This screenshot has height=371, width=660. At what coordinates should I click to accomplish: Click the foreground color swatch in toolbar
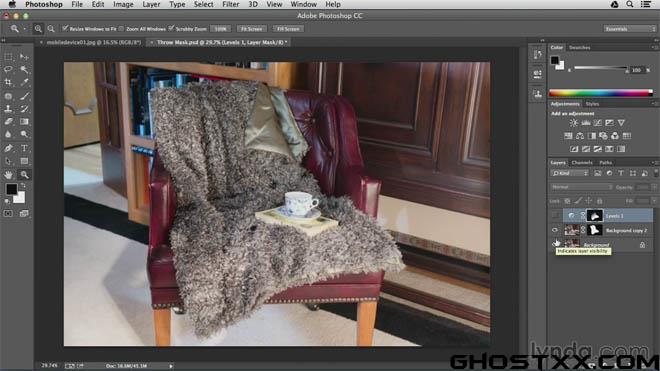pyautogui.click(x=11, y=189)
